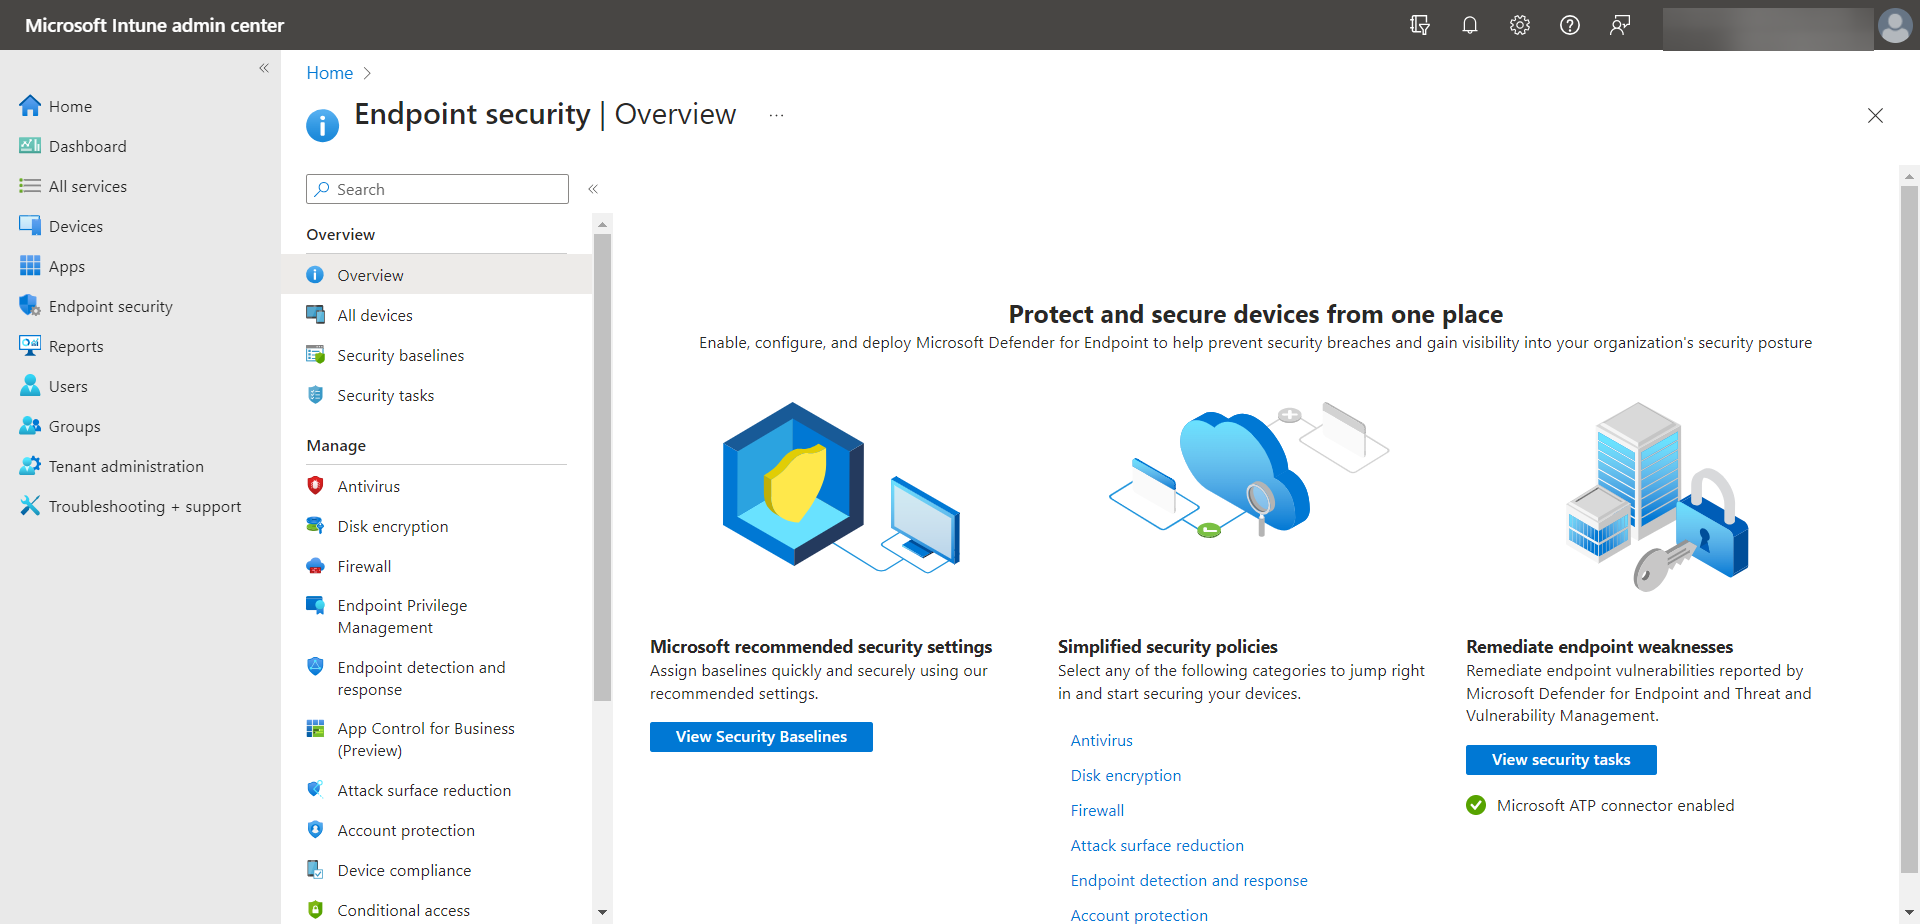This screenshot has width=1920, height=924.
Task: Collapse the Endpoint security submenu pane
Action: [x=593, y=189]
